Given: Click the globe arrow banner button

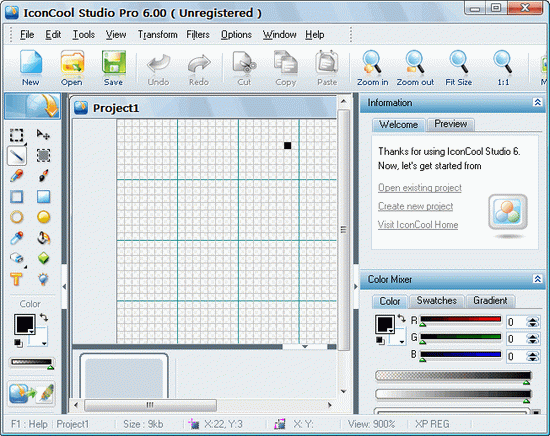Looking at the screenshot, I should [32, 106].
